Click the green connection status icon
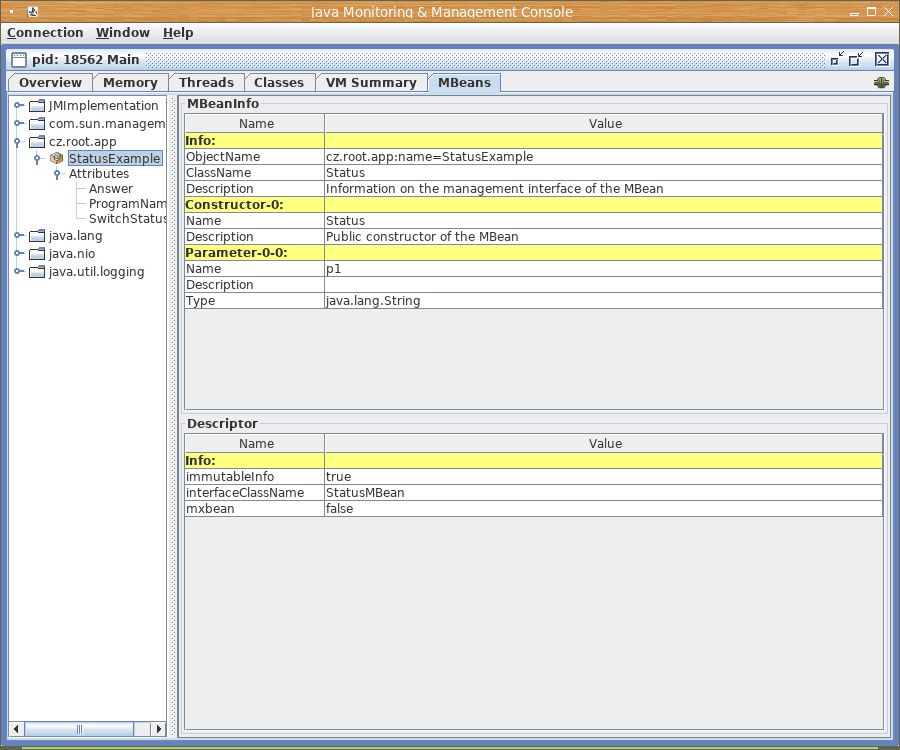Viewport: 900px width, 750px height. tap(881, 83)
